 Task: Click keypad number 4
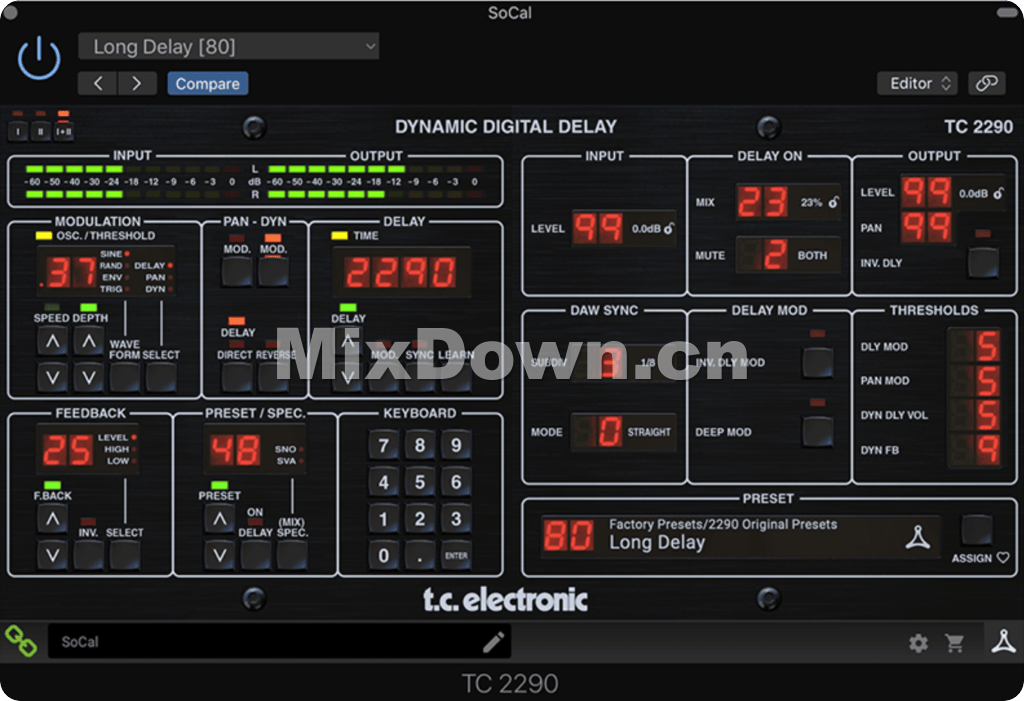point(383,482)
